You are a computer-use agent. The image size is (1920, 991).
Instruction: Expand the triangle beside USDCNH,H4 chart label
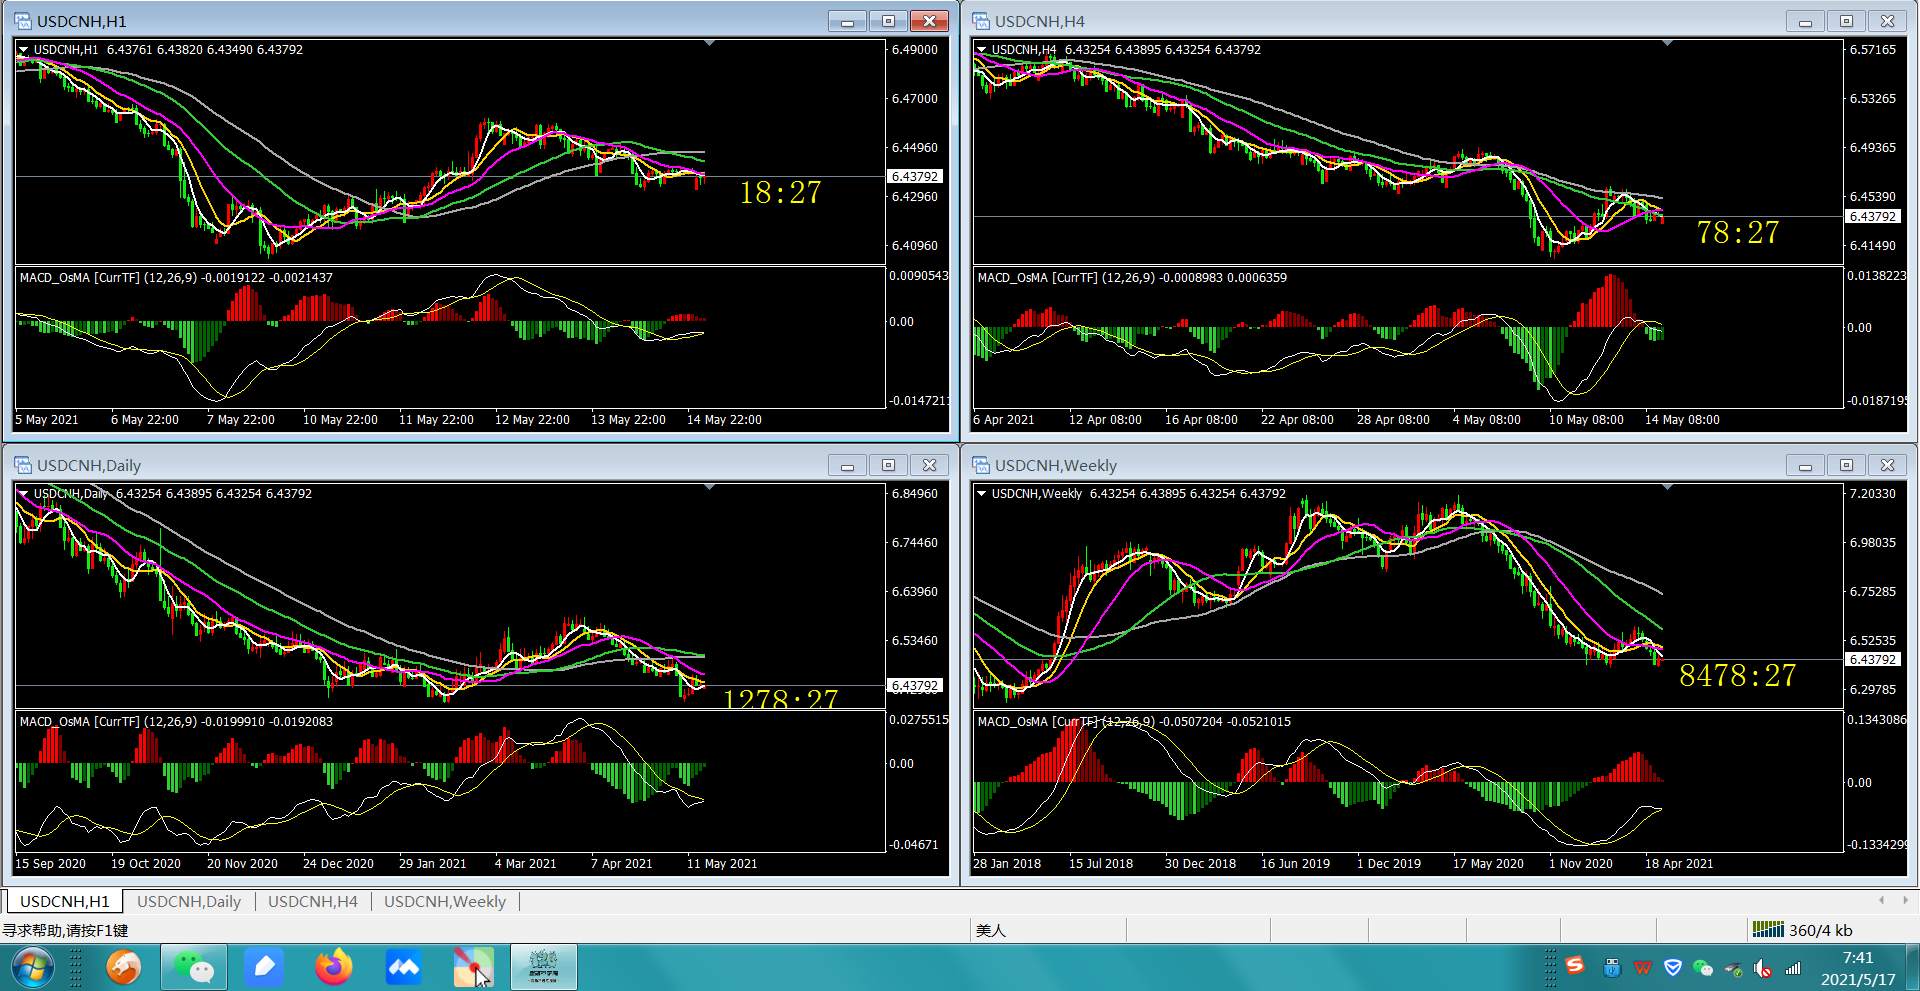pos(981,49)
